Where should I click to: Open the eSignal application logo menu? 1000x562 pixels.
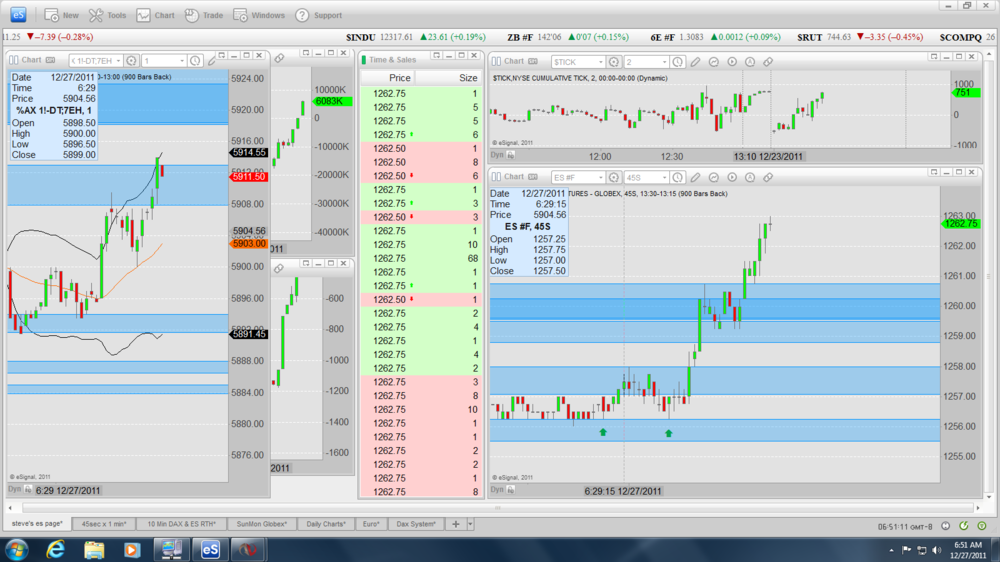[x=18, y=14]
